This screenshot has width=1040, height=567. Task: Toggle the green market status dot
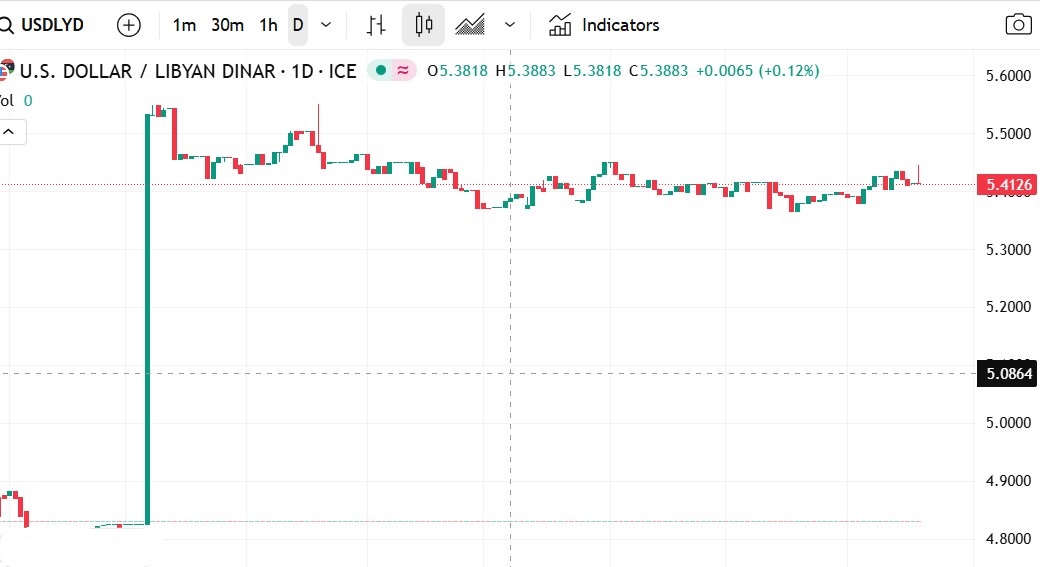tap(380, 71)
